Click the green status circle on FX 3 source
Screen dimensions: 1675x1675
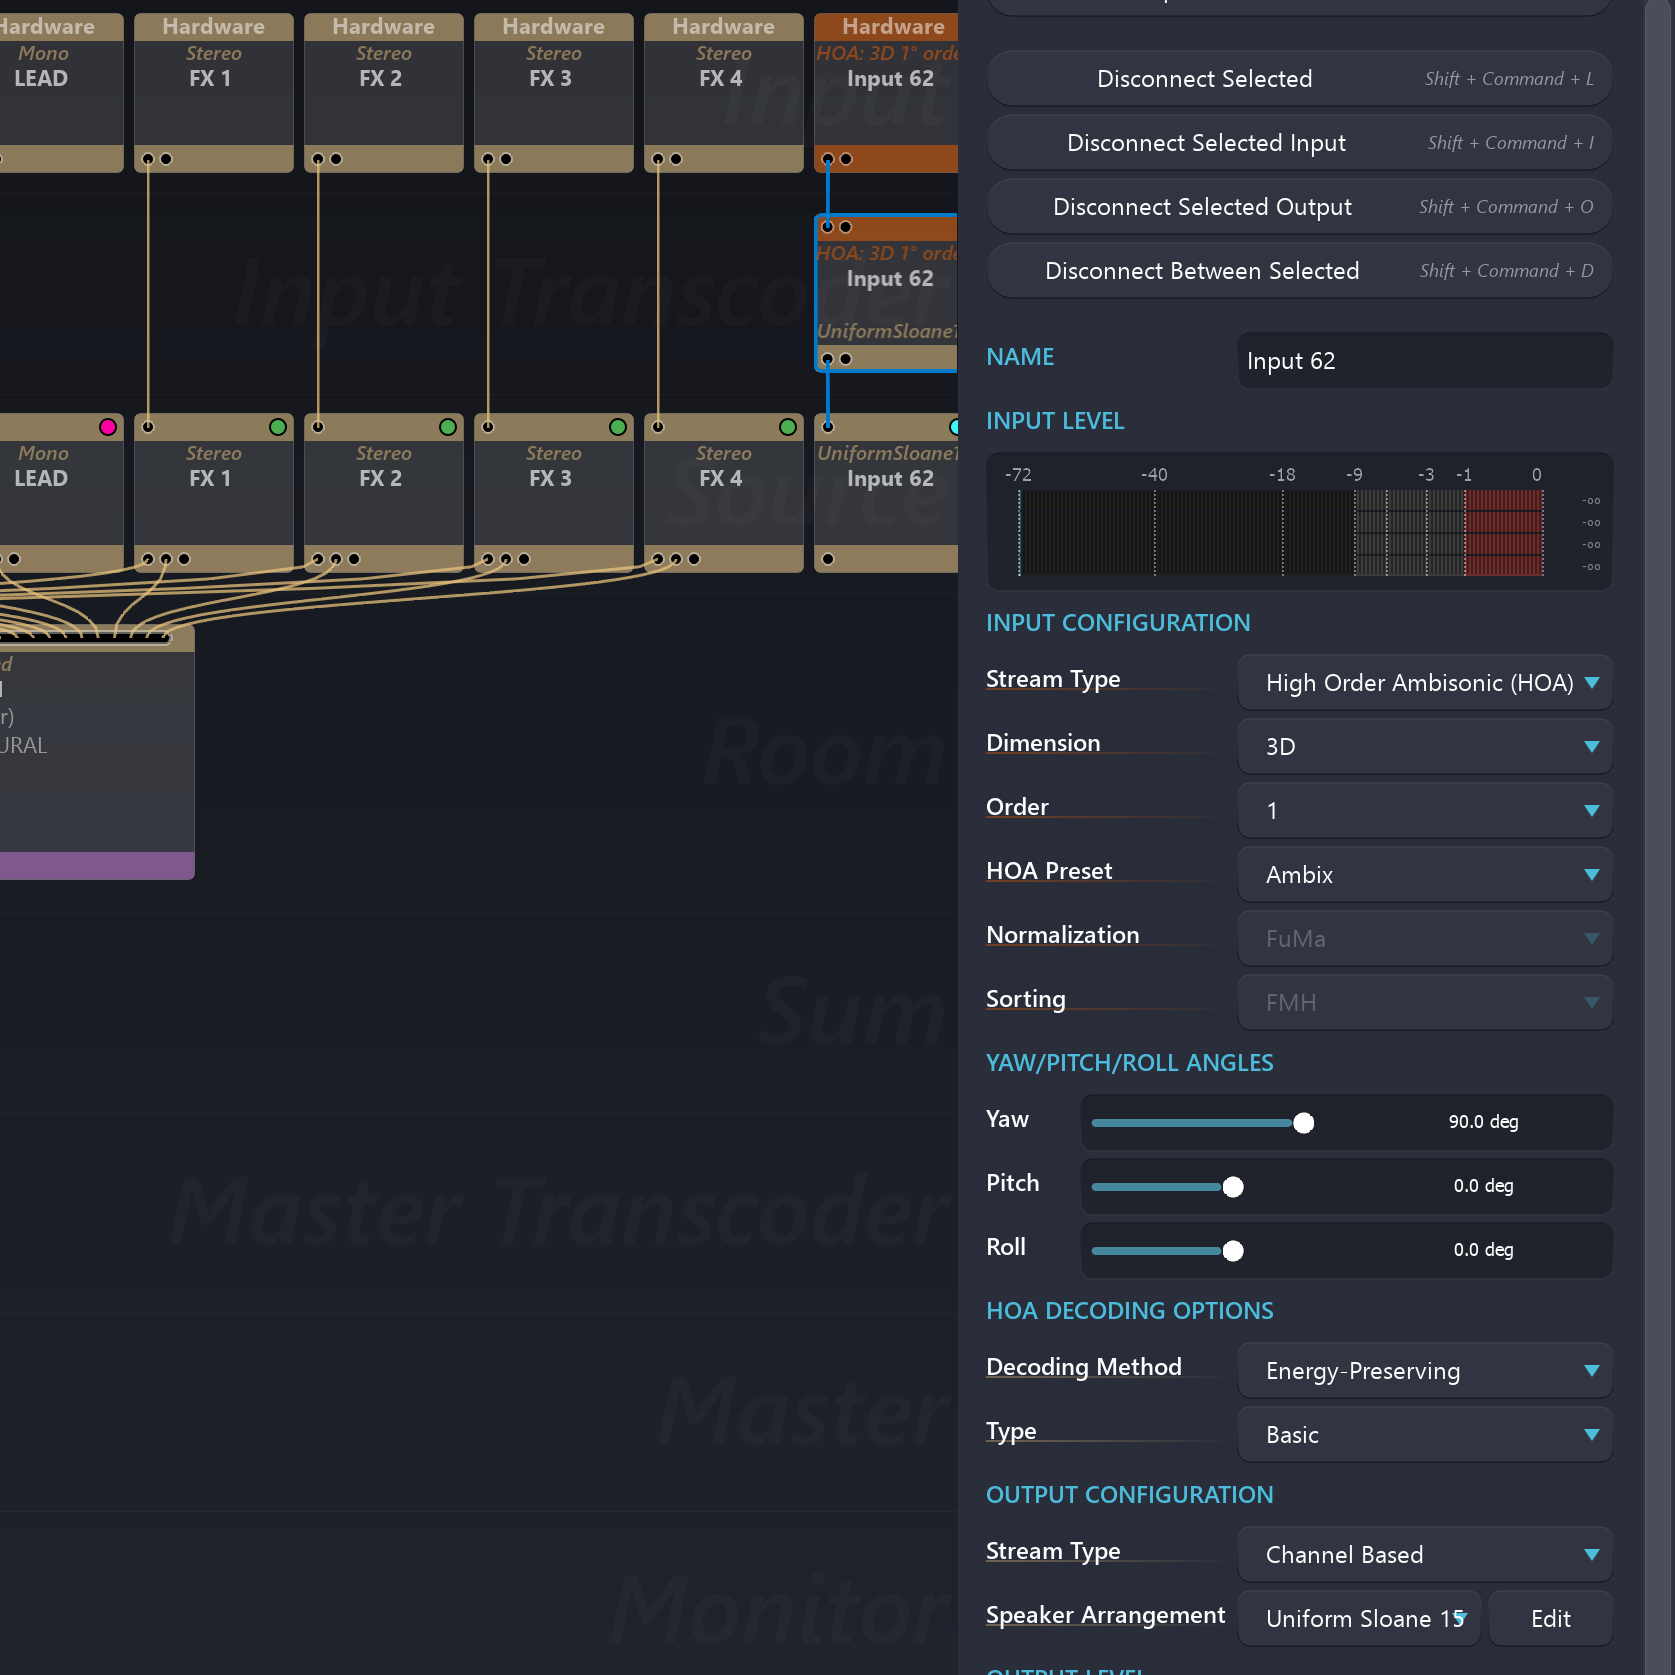(618, 427)
